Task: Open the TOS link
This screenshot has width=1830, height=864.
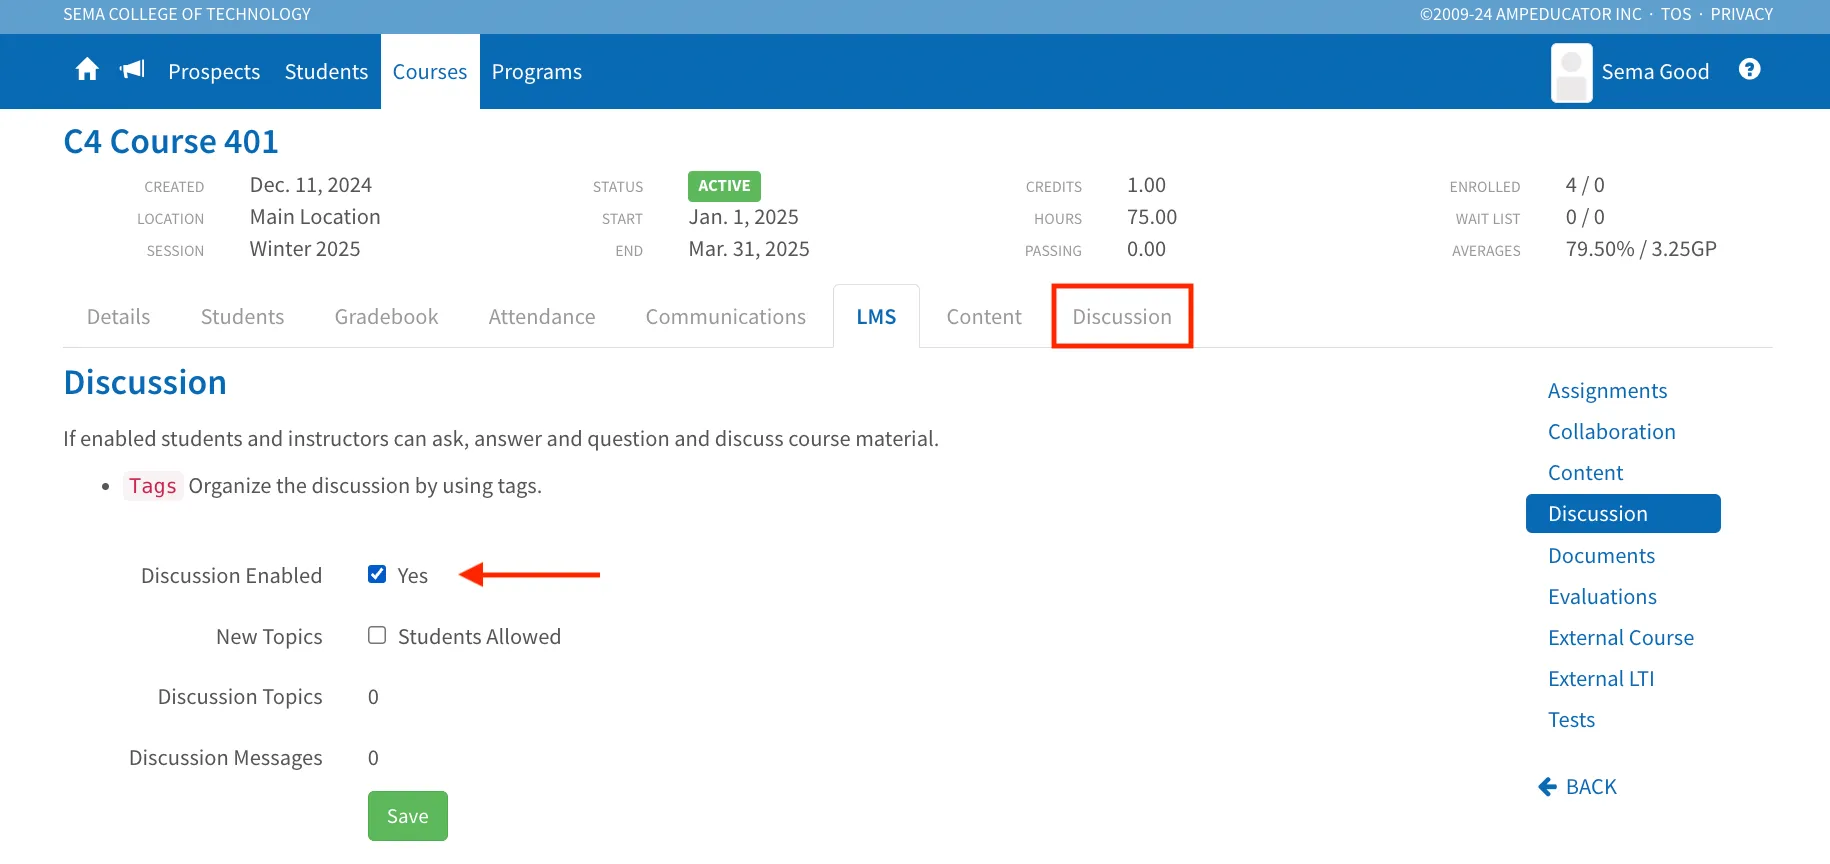Action: click(x=1676, y=14)
